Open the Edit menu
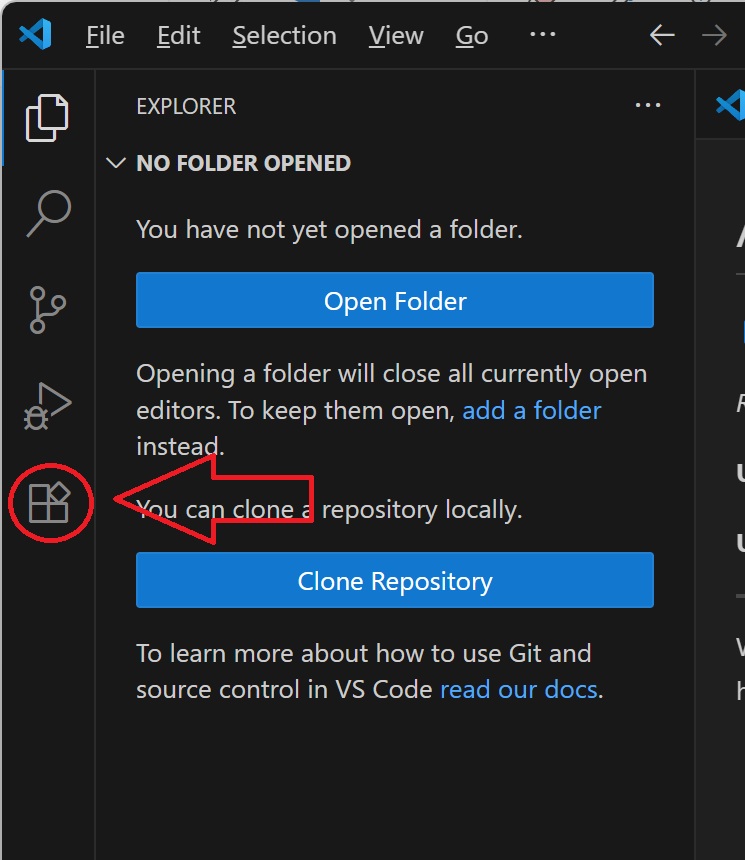The image size is (745, 860). tap(179, 36)
